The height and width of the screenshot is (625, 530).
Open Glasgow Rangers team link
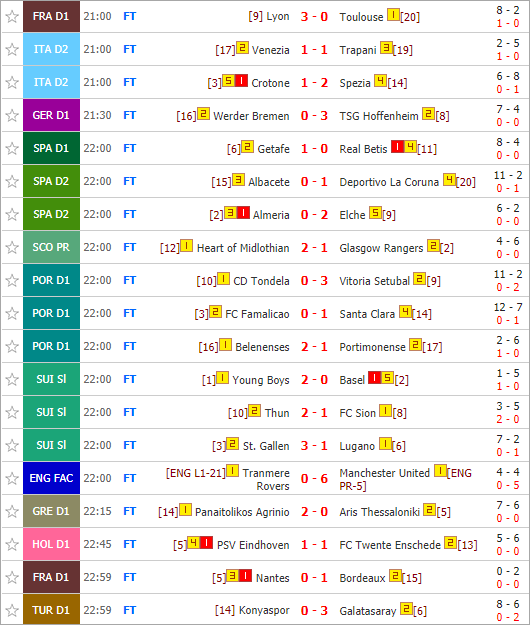click(381, 248)
